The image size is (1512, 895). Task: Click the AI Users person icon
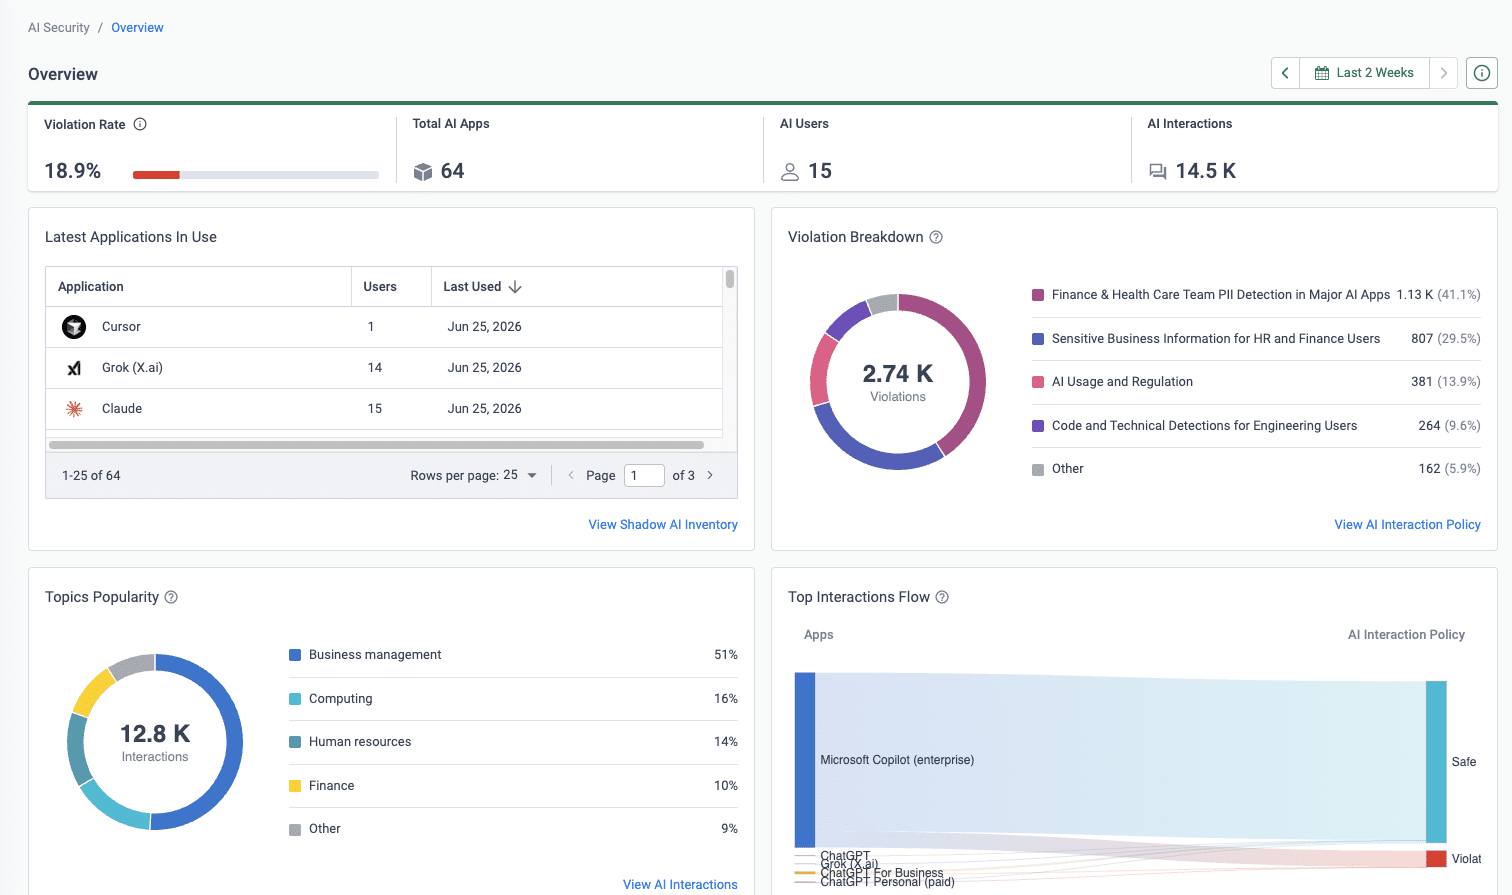[x=790, y=172]
